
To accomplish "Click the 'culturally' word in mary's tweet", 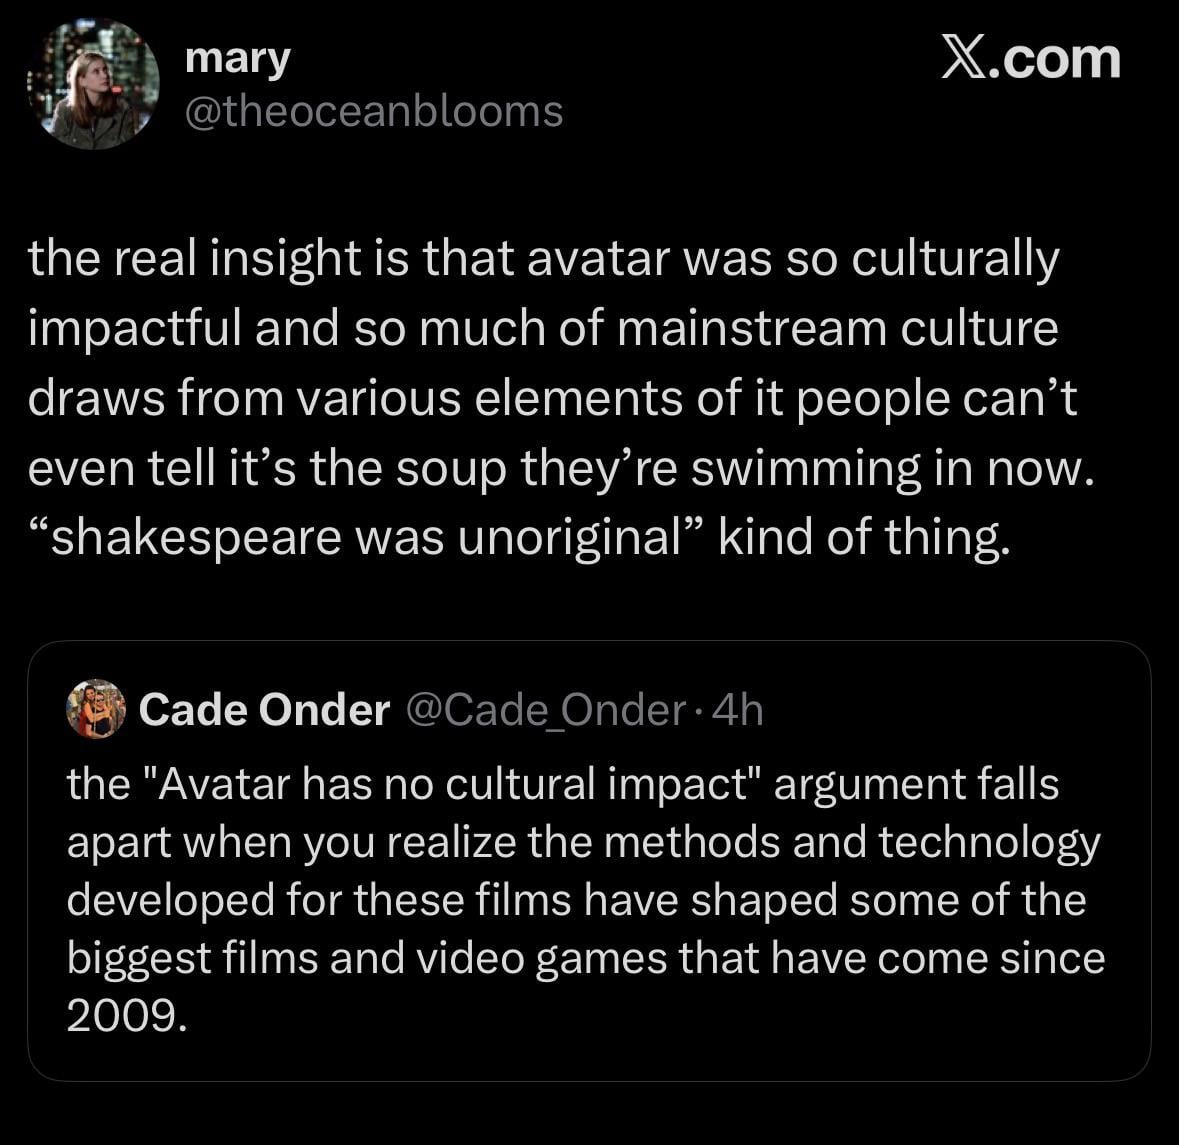I will (x=953, y=259).
